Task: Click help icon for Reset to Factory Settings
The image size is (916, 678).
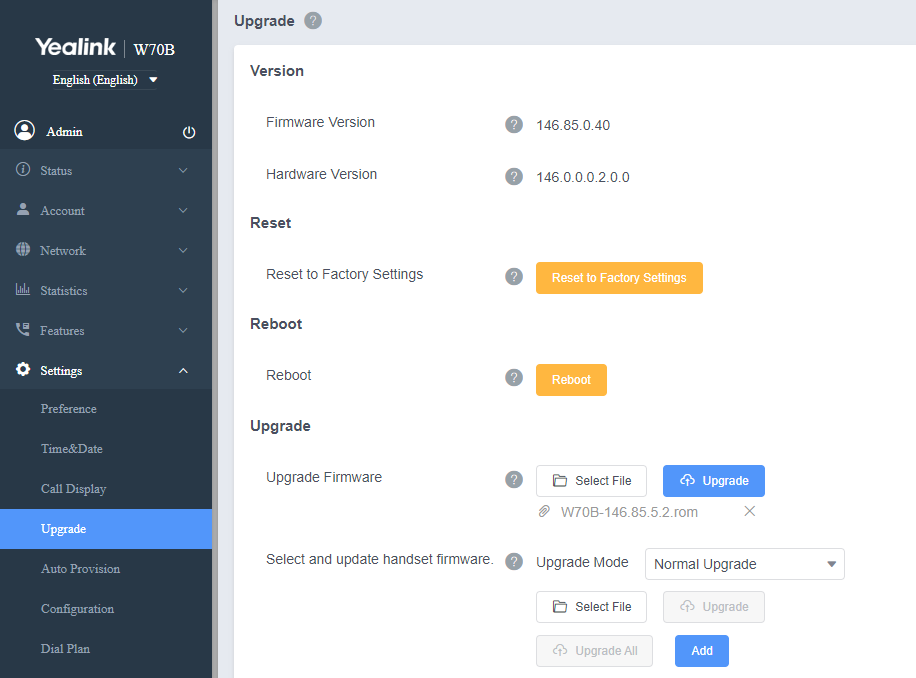Action: tap(514, 276)
